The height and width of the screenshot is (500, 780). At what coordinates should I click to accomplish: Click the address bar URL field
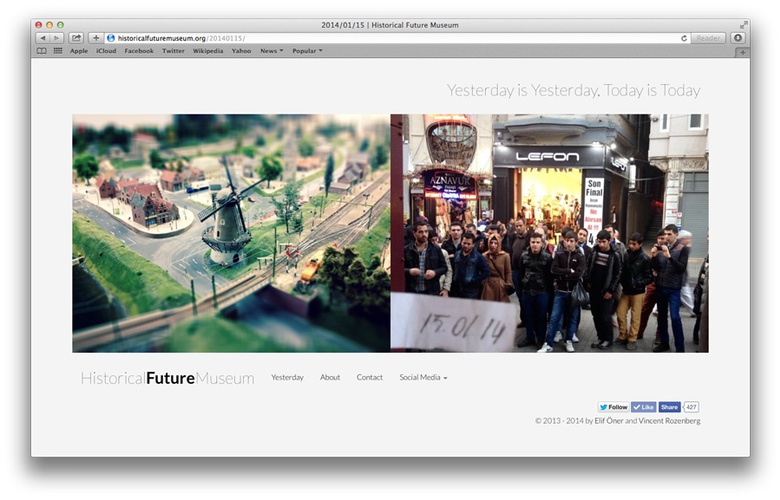(x=400, y=38)
